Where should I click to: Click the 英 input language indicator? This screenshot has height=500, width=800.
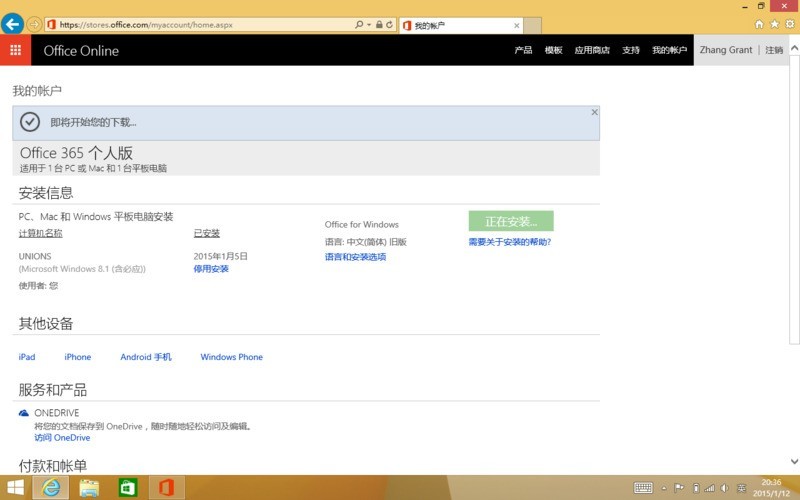click(741, 488)
